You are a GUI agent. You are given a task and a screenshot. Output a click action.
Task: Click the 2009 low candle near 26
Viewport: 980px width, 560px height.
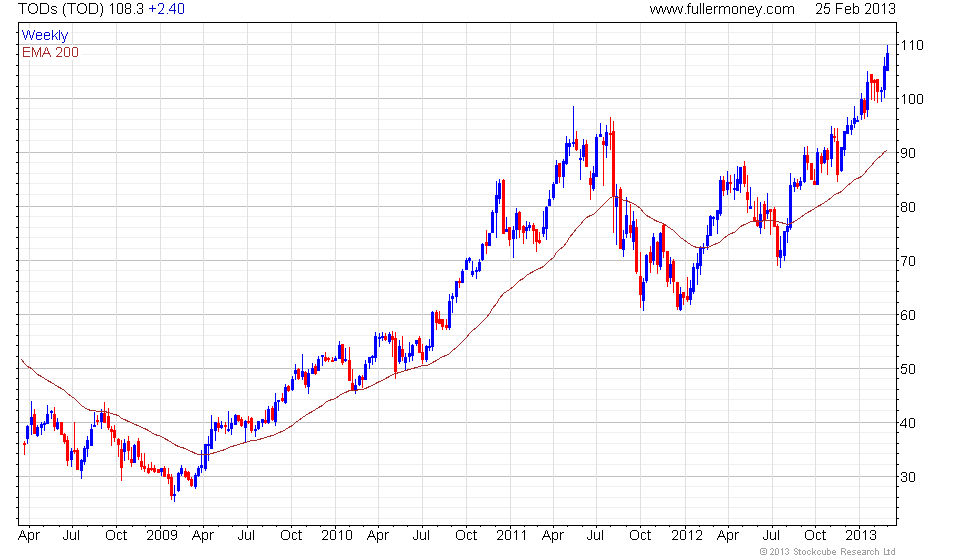point(174,491)
